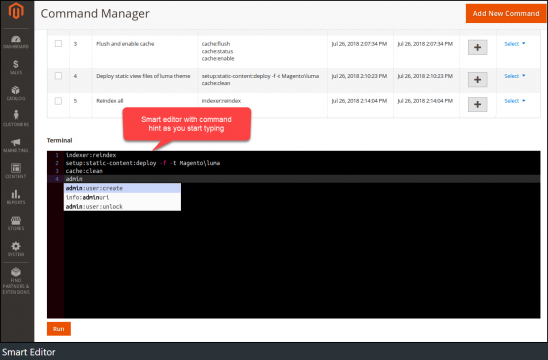This screenshot has width=548, height=360.
Task: Click terminal line 3 cache:clean
Action: pyautogui.click(x=84, y=171)
